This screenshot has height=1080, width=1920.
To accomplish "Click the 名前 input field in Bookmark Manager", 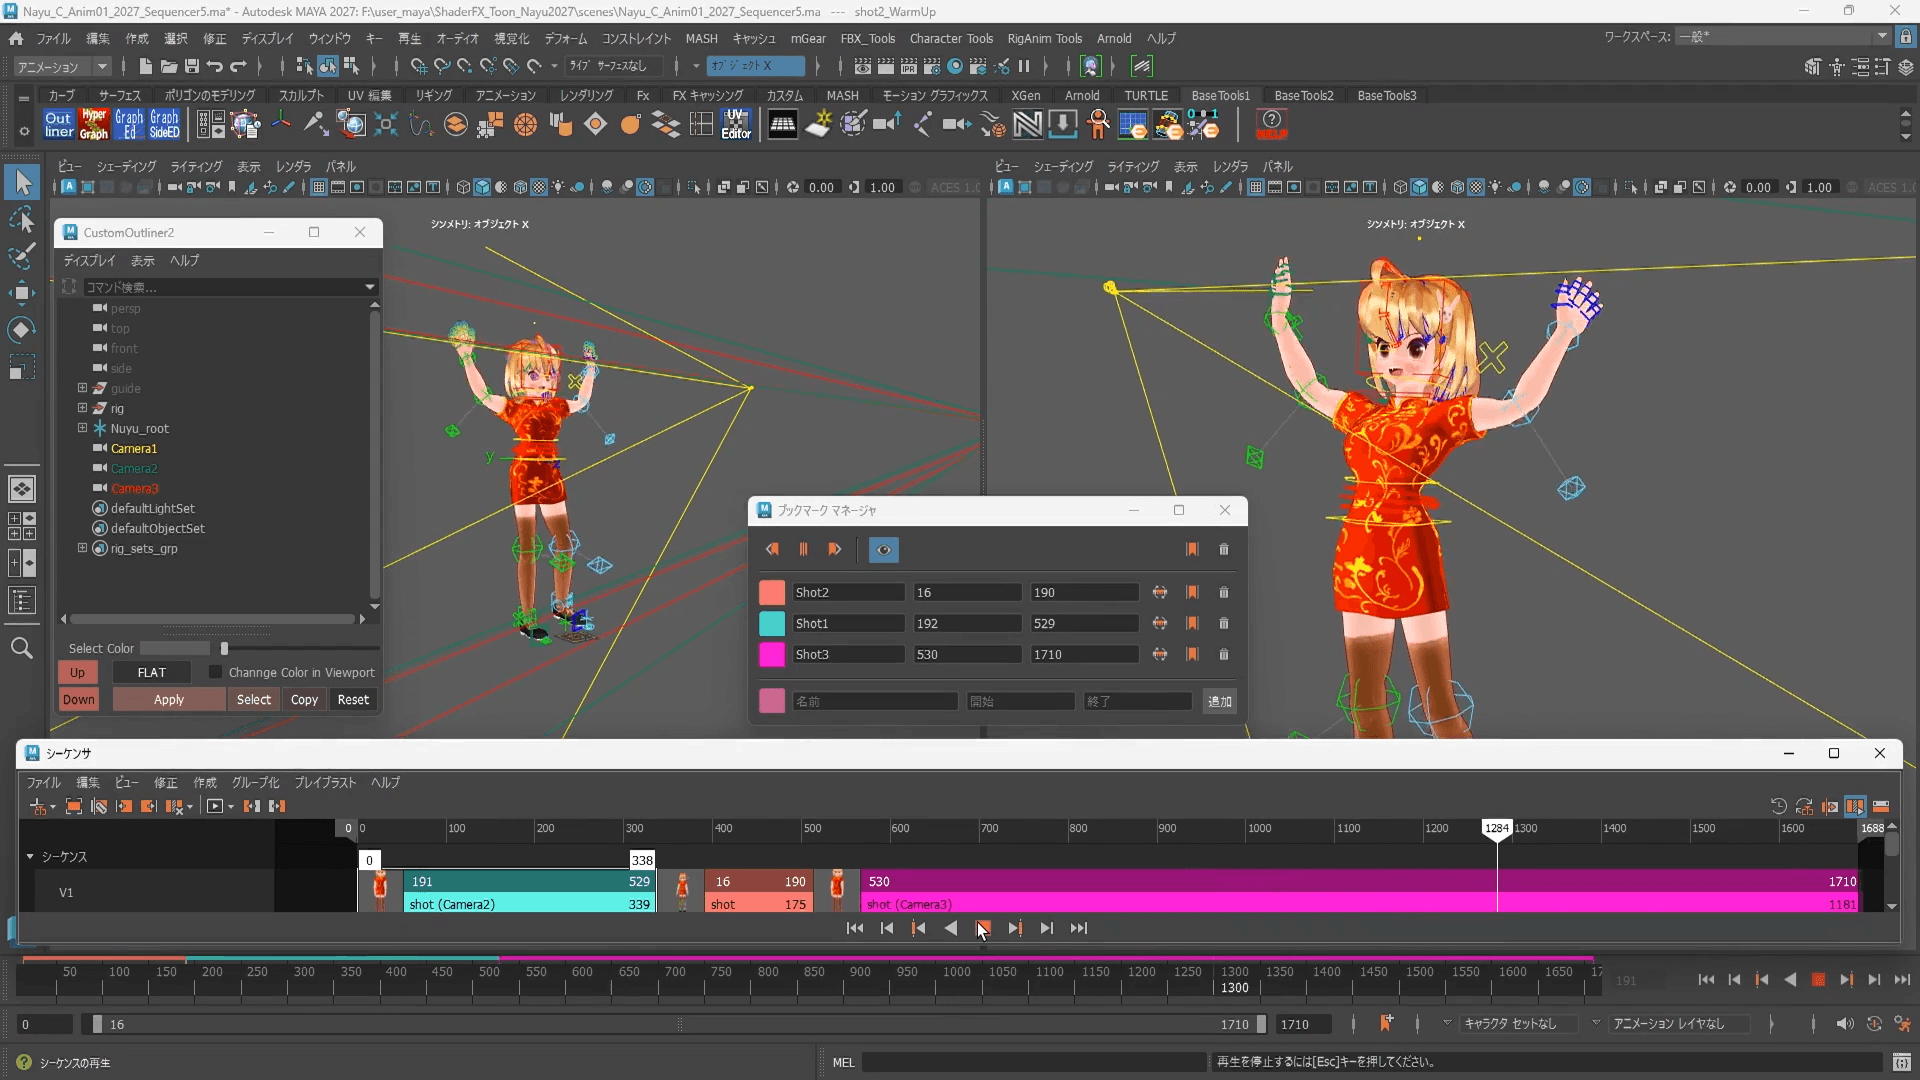I will click(875, 701).
